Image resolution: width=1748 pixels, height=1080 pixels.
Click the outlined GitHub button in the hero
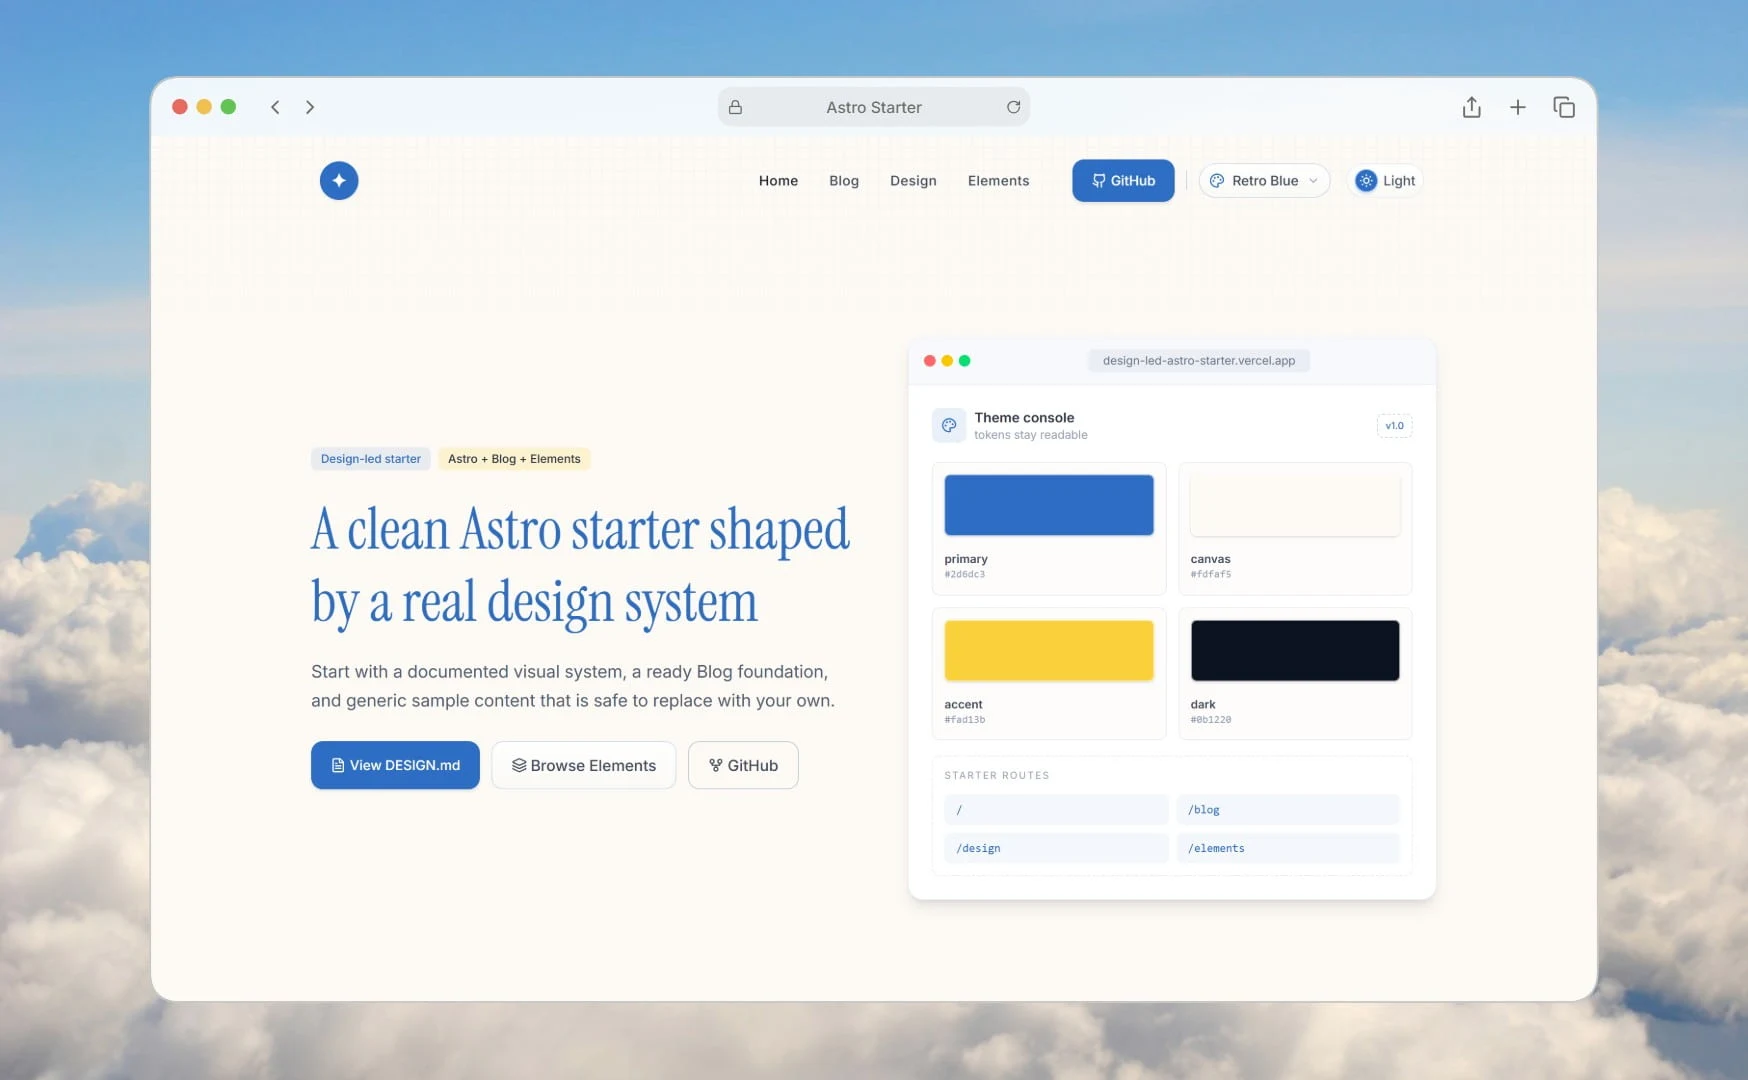pos(743,765)
